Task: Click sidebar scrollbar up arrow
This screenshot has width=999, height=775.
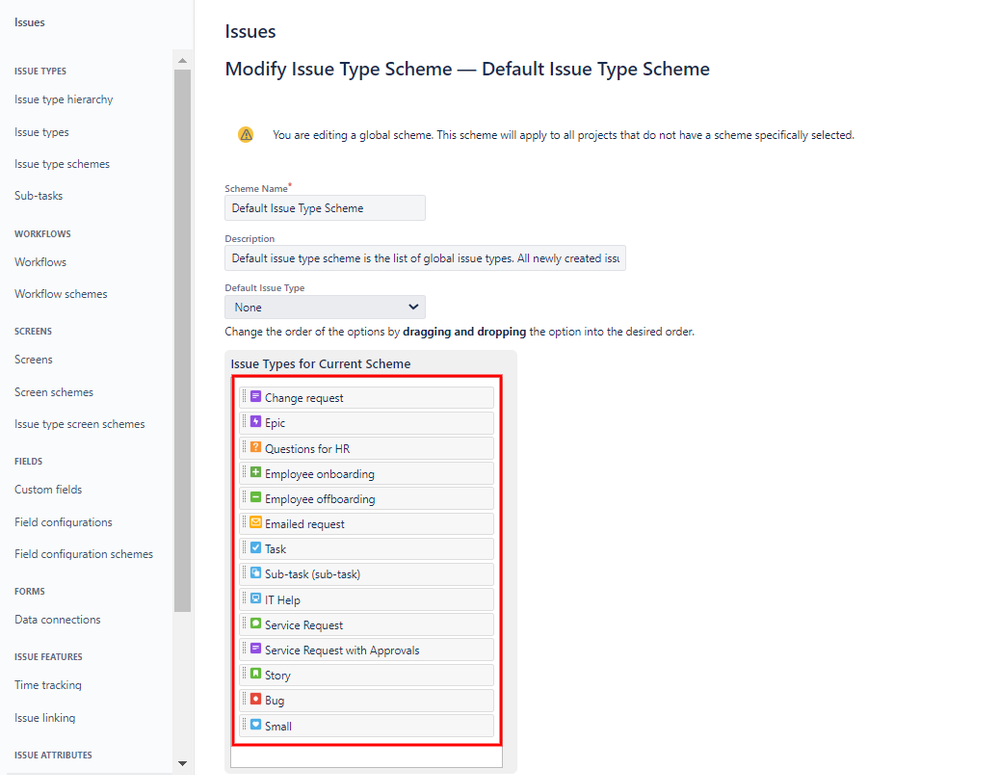Action: (x=182, y=61)
